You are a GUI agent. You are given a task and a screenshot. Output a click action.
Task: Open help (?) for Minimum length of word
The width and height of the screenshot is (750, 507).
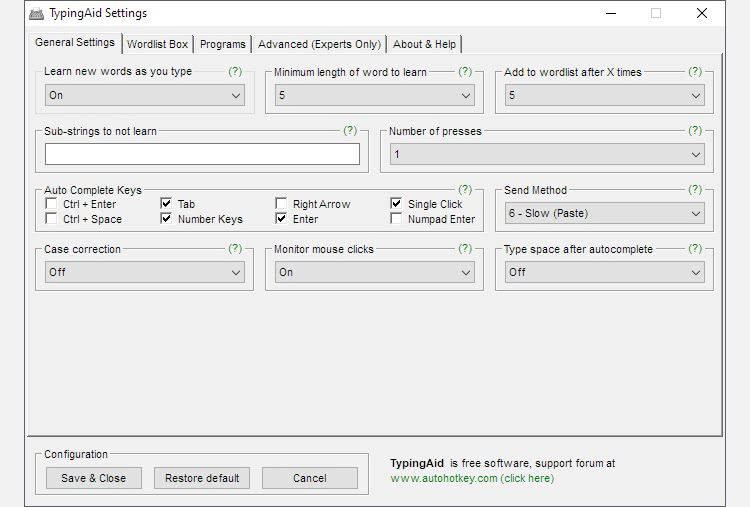pyautogui.click(x=465, y=72)
